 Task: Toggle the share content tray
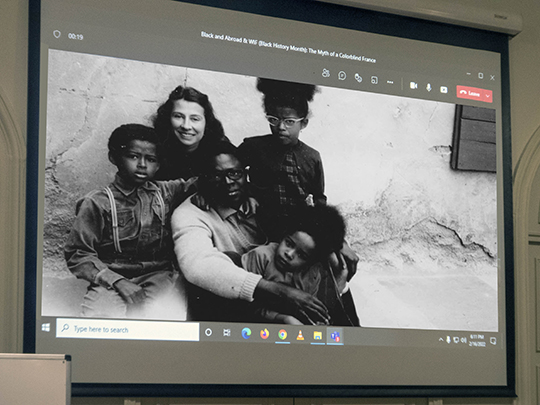(444, 90)
